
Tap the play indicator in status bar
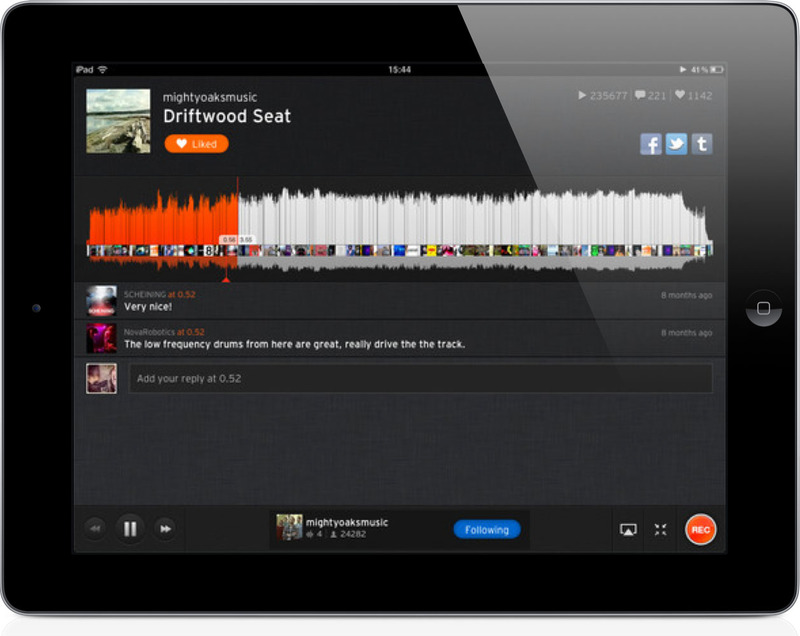click(x=683, y=70)
